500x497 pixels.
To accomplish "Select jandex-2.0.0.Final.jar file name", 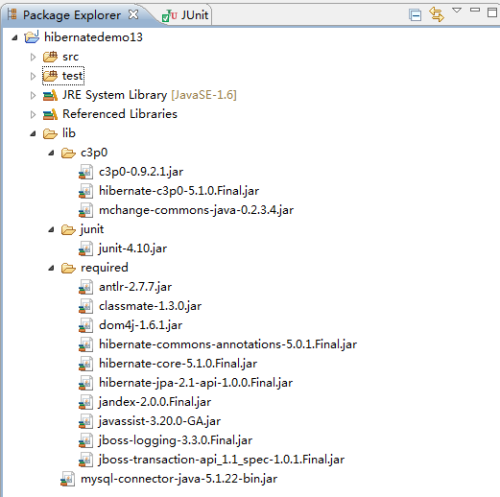I will point(155,402).
